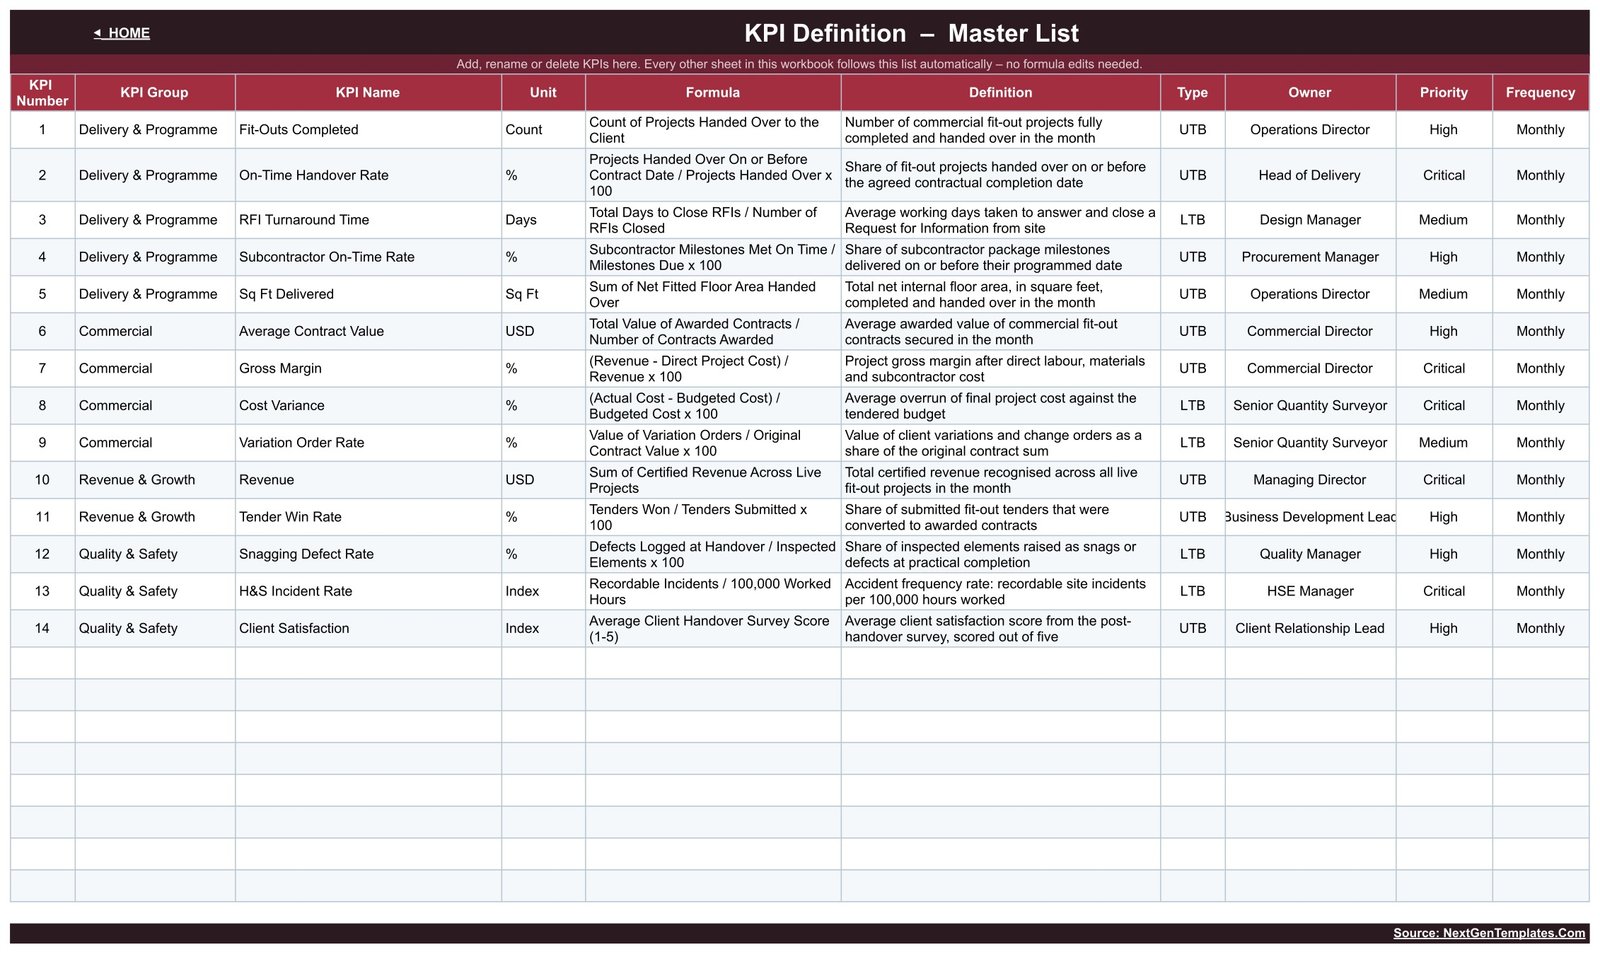1600x954 pixels.
Task: Select the Priority column header
Action: coord(1444,92)
